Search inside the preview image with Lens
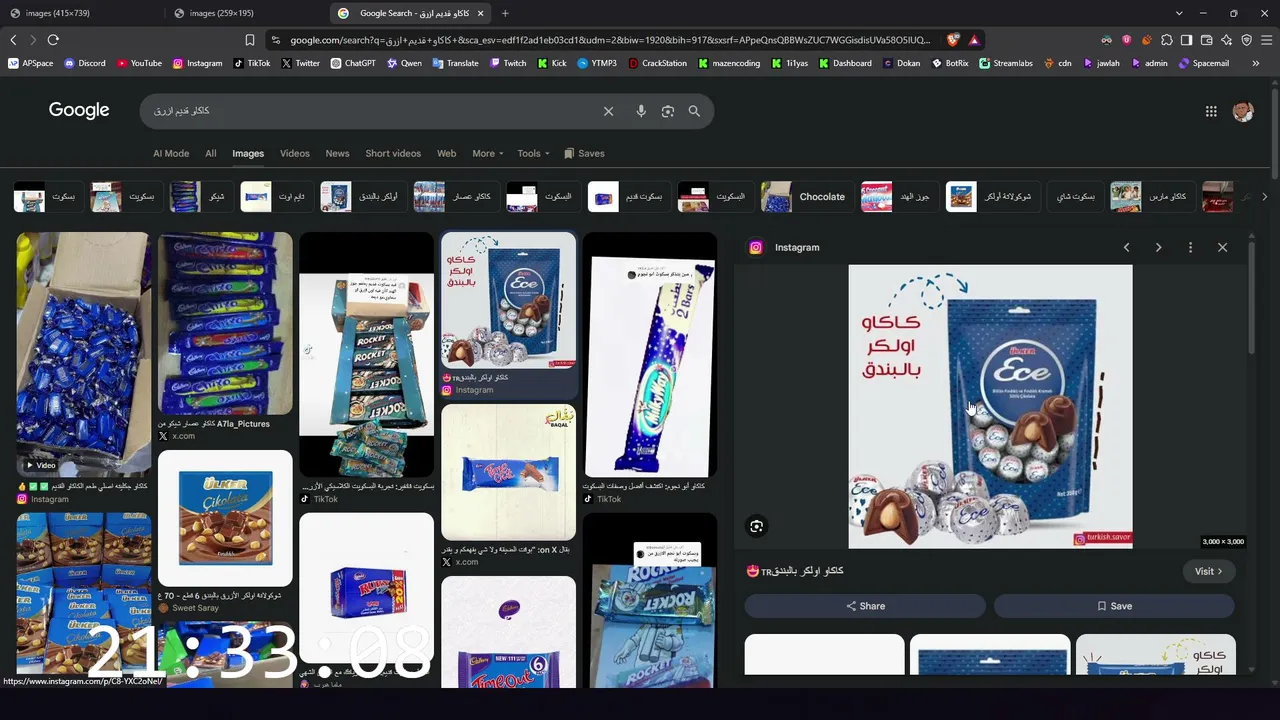 coord(757,526)
